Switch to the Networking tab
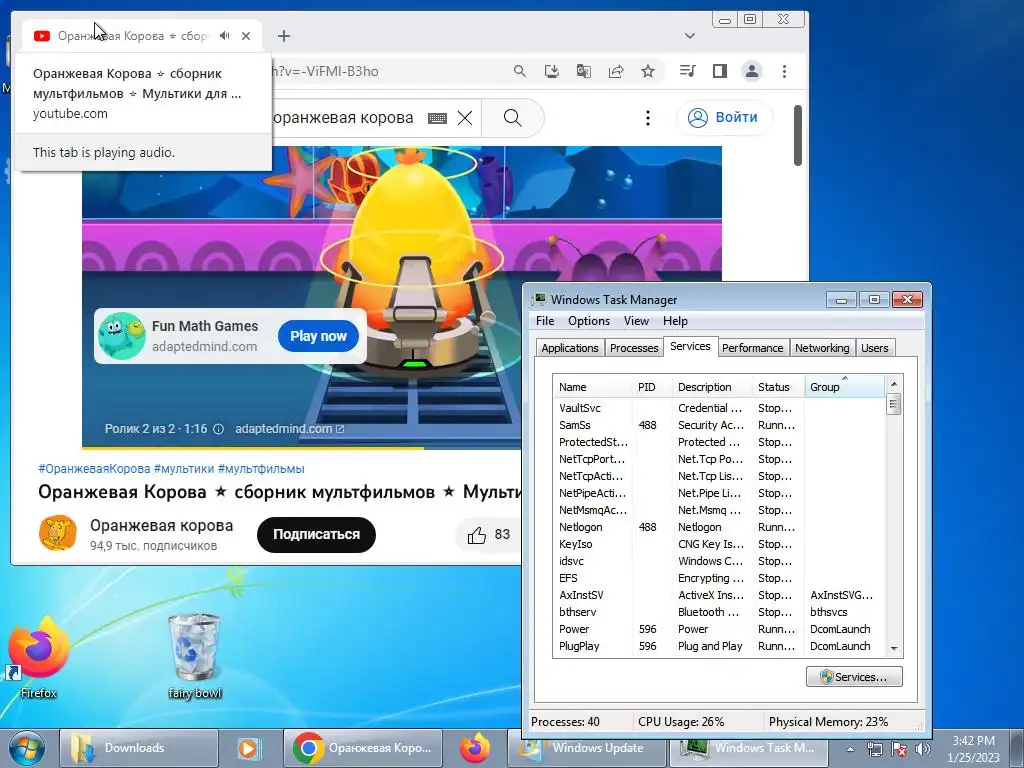This screenshot has width=1024, height=768. [822, 348]
